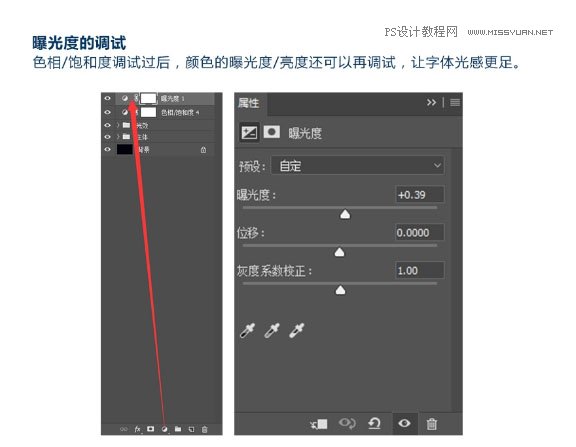The image size is (576, 447).
Task: Select the exposure adjustment icon in Properties
Action: tap(249, 133)
